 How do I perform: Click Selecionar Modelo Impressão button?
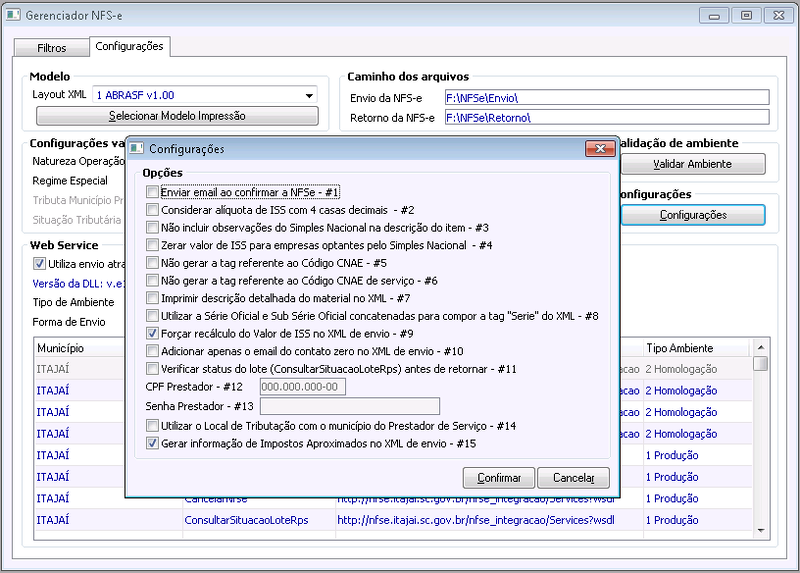coord(177,116)
